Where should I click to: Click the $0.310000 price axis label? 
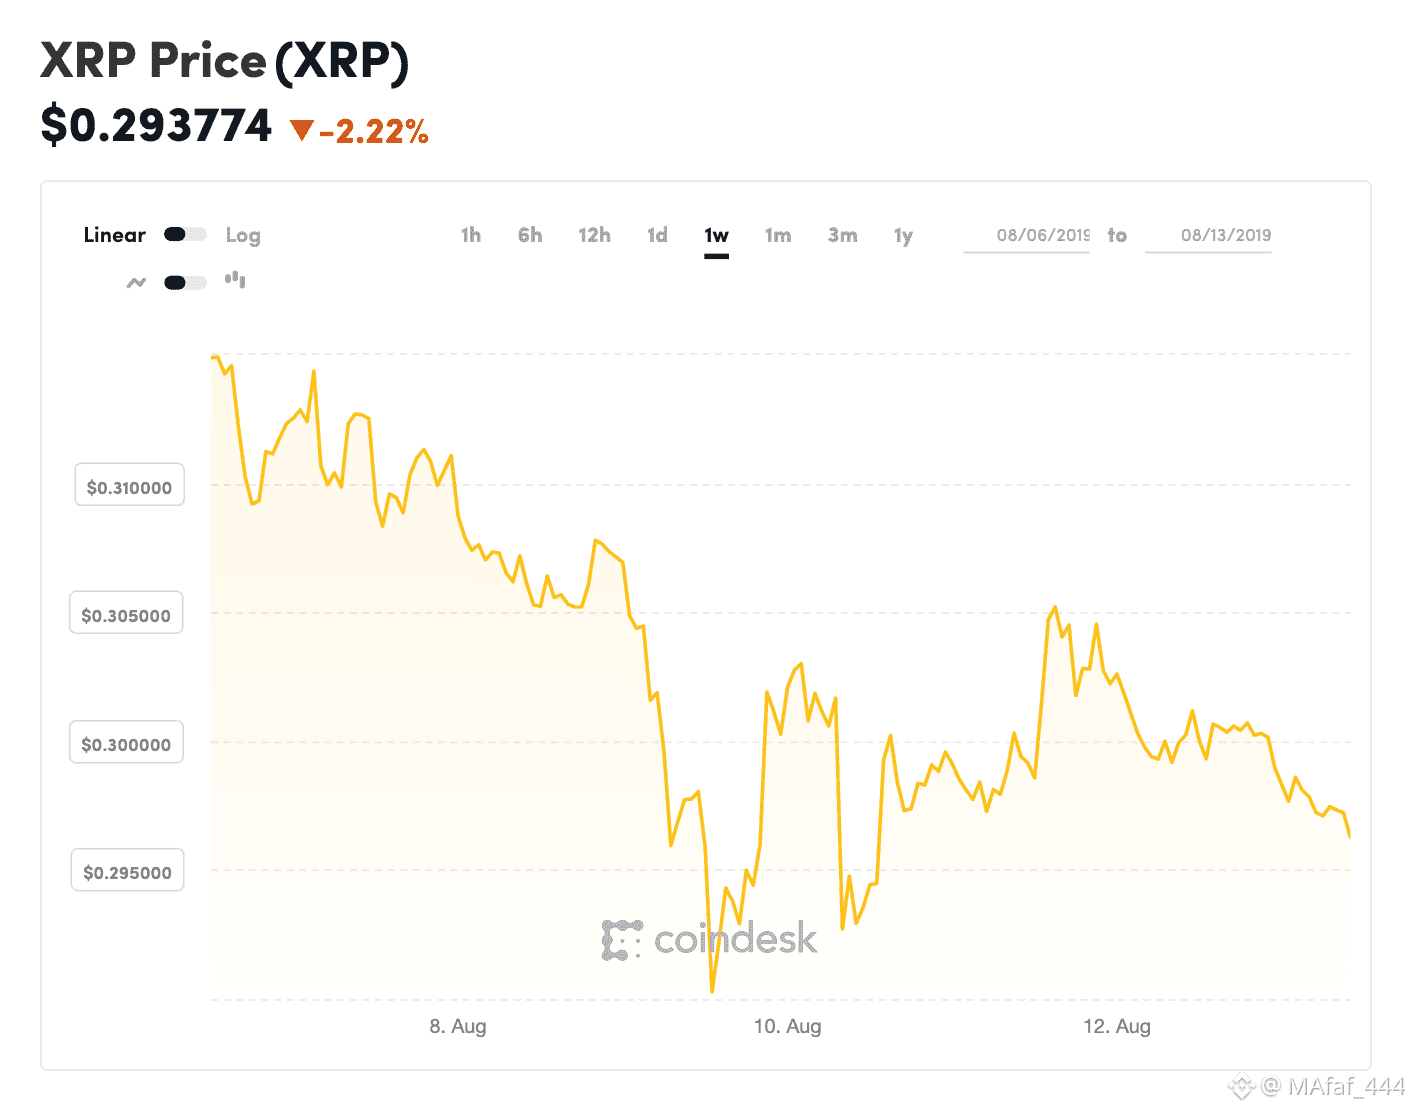point(129,487)
